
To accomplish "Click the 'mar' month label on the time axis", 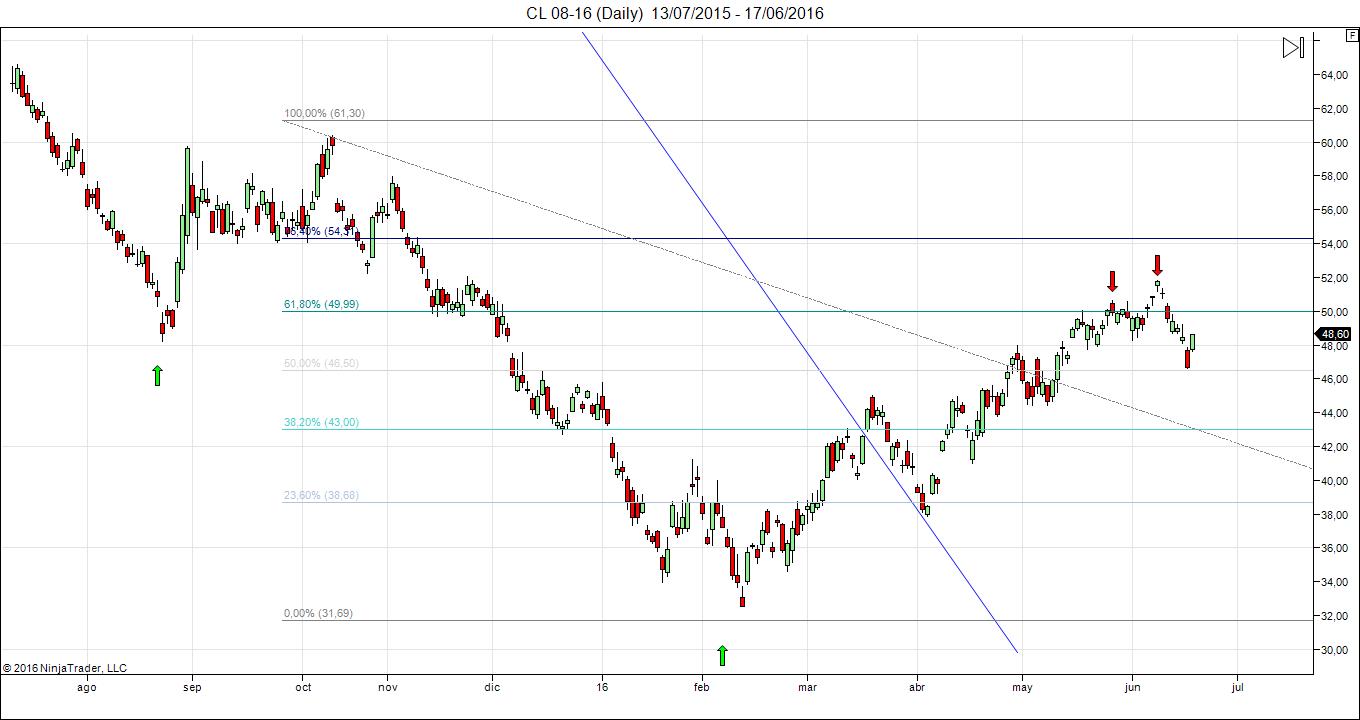I will [x=808, y=687].
